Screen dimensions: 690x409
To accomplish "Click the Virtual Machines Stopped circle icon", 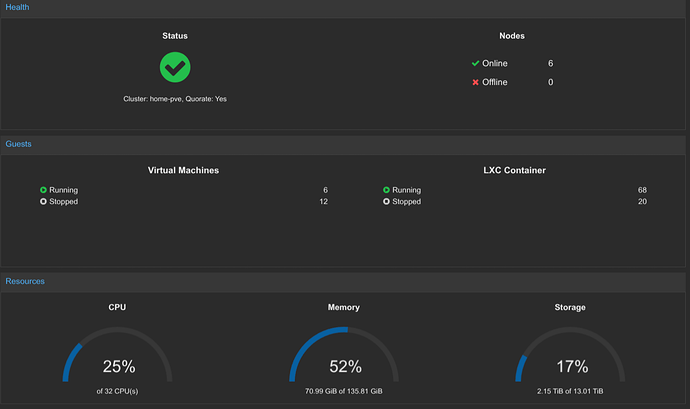I will pos(43,201).
